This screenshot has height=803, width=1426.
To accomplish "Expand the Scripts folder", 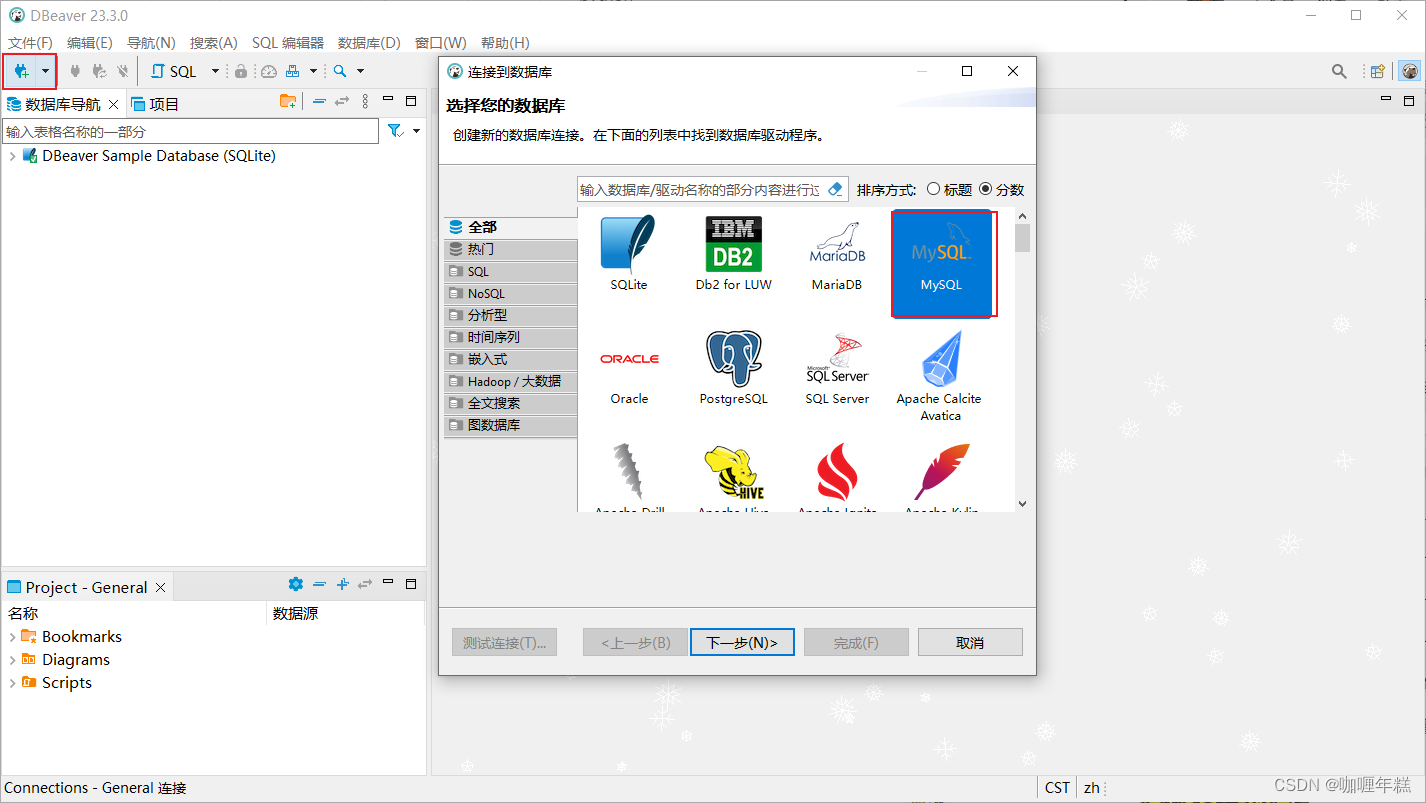I will pyautogui.click(x=12, y=683).
